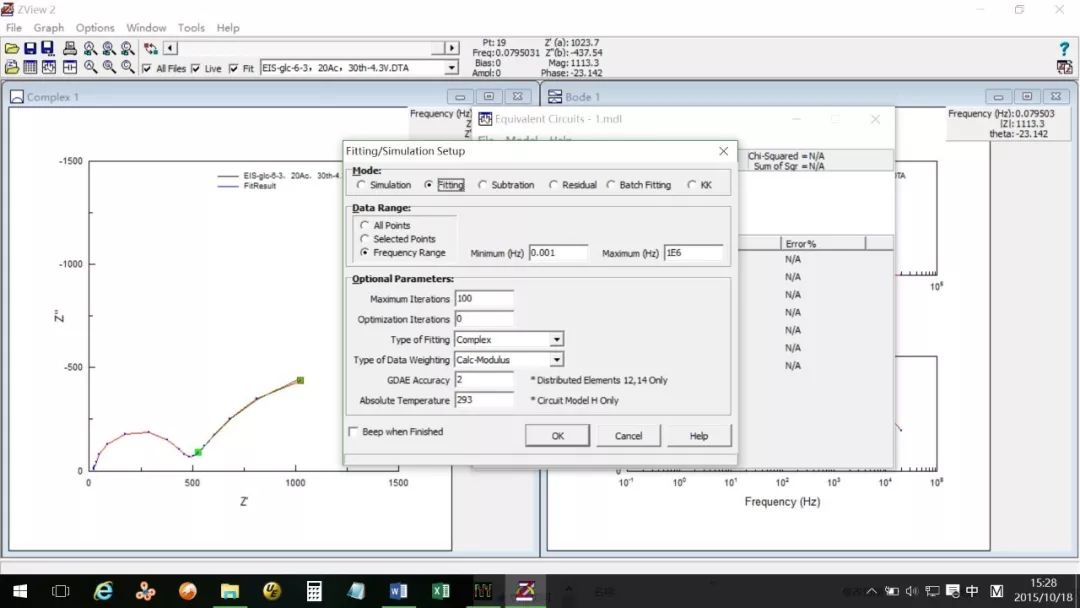Click the plain magnifier B zoom icon

click(x=109, y=67)
